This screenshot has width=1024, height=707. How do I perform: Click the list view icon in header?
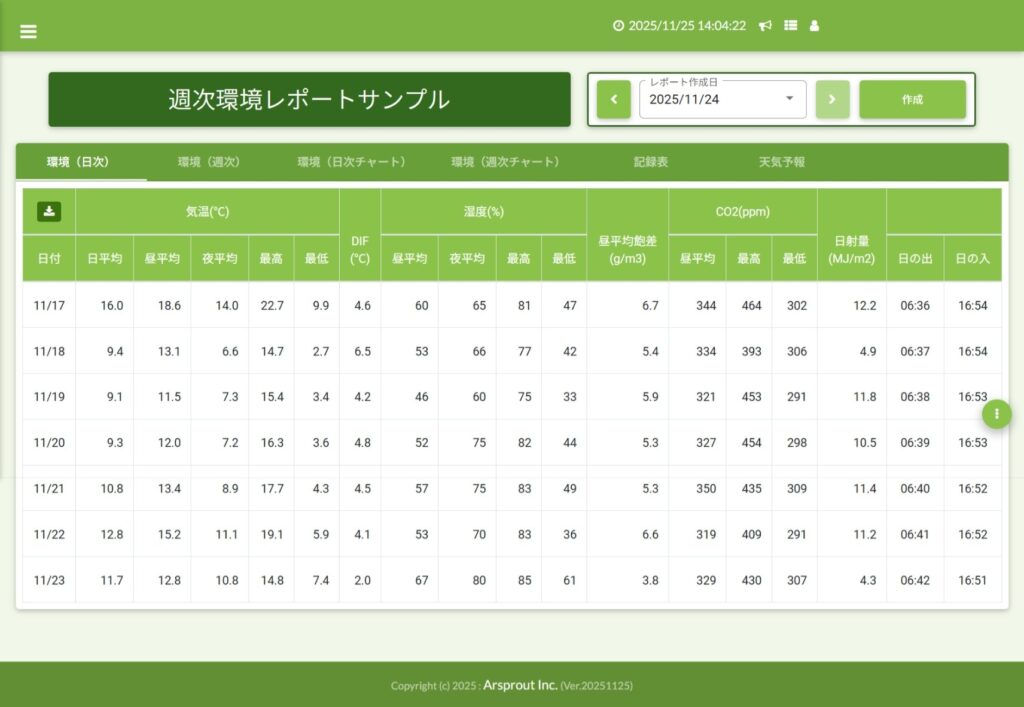[x=790, y=26]
